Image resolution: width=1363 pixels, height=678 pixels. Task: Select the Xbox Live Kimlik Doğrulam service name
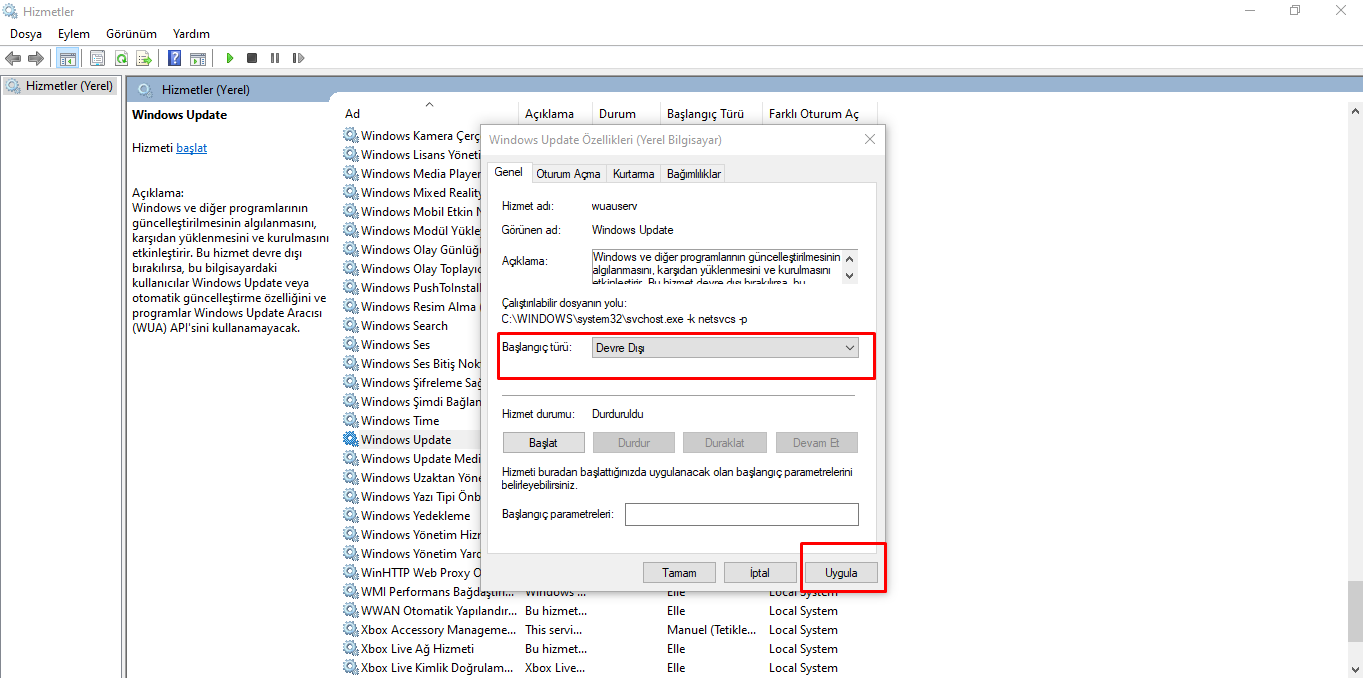click(439, 667)
